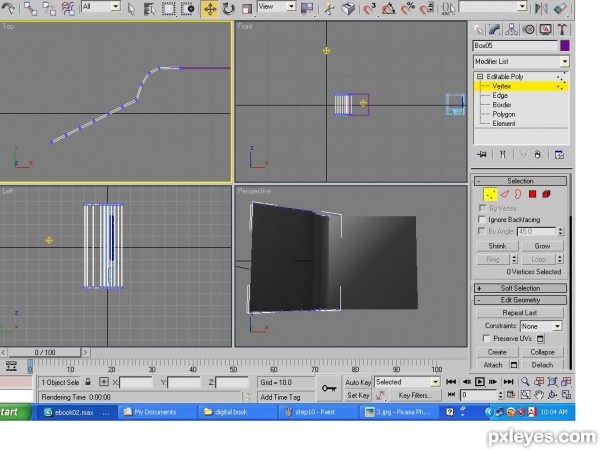Open the selection filter All dropdown
The height and width of the screenshot is (450, 600).
point(101,7)
